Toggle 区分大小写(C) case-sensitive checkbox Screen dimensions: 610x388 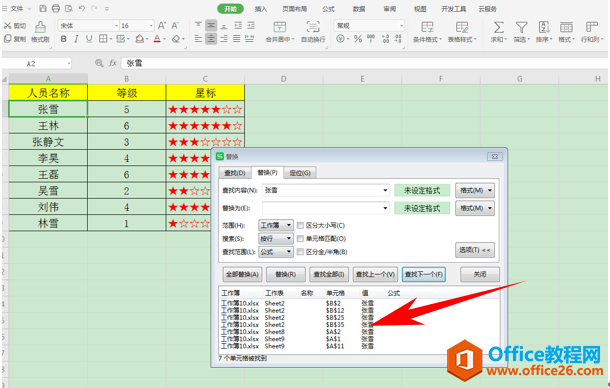(x=300, y=225)
